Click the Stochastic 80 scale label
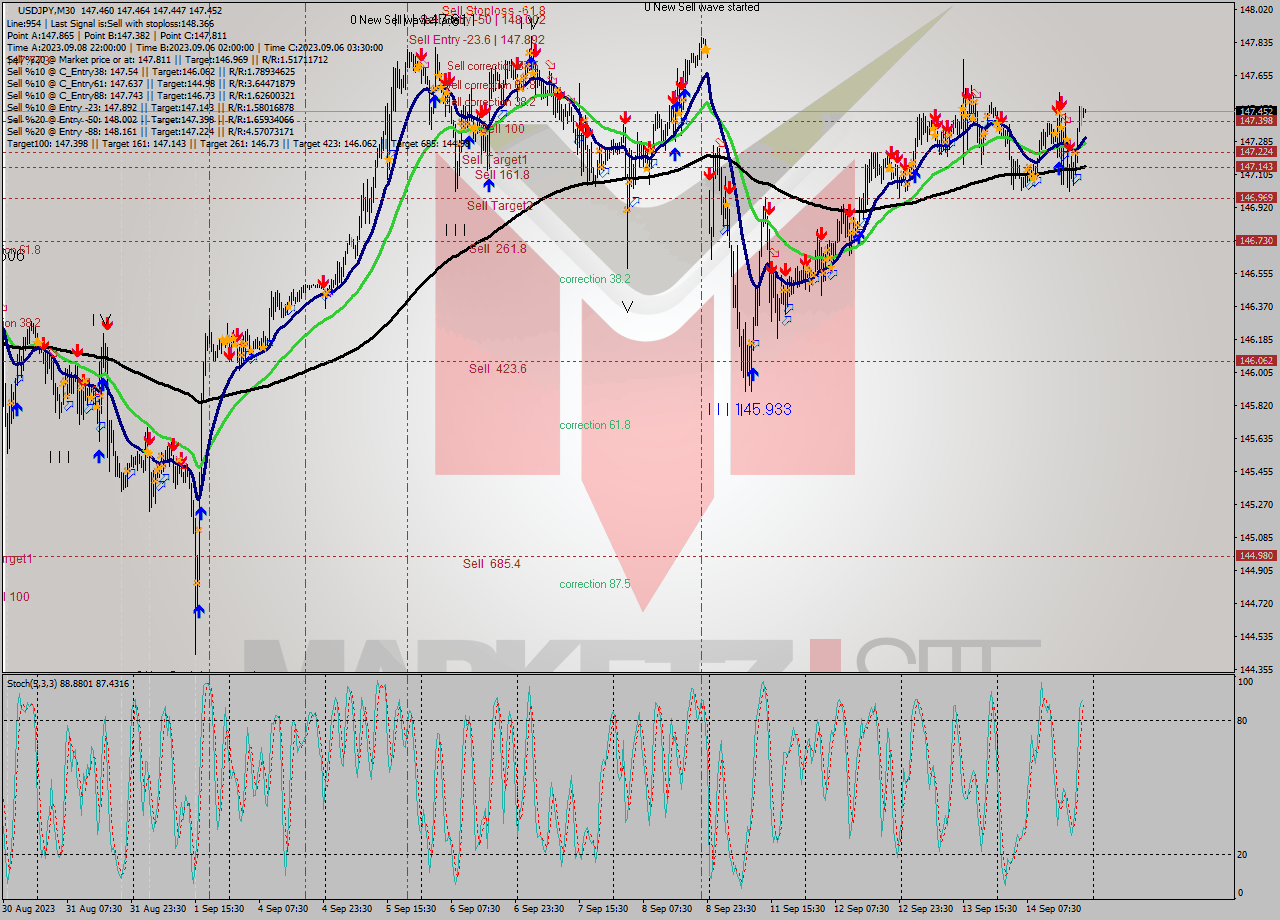 pos(1244,720)
